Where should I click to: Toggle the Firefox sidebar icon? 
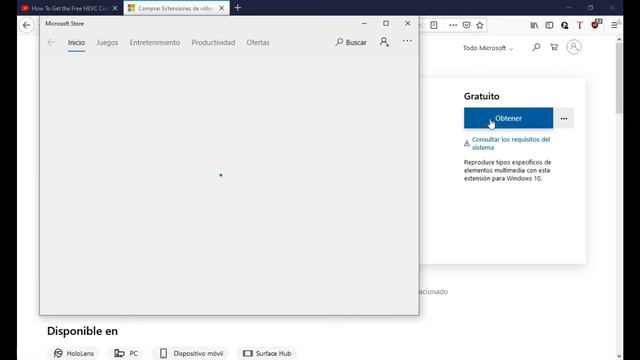tap(549, 25)
